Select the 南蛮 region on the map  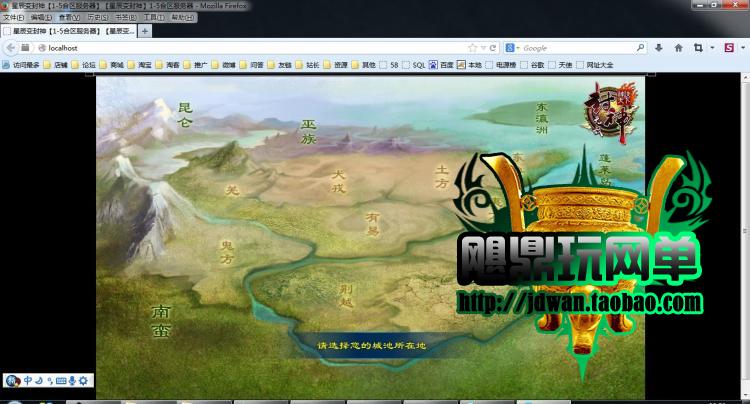[161, 321]
